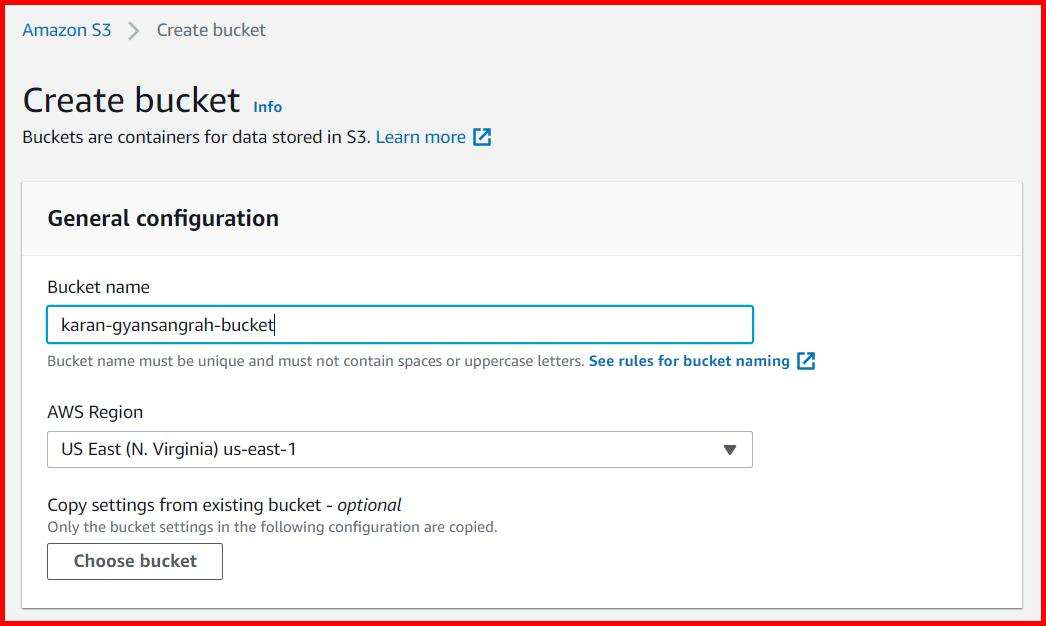Image resolution: width=1046 pixels, height=626 pixels.
Task: Click the external link icon beside Learn more
Action: (x=481, y=136)
